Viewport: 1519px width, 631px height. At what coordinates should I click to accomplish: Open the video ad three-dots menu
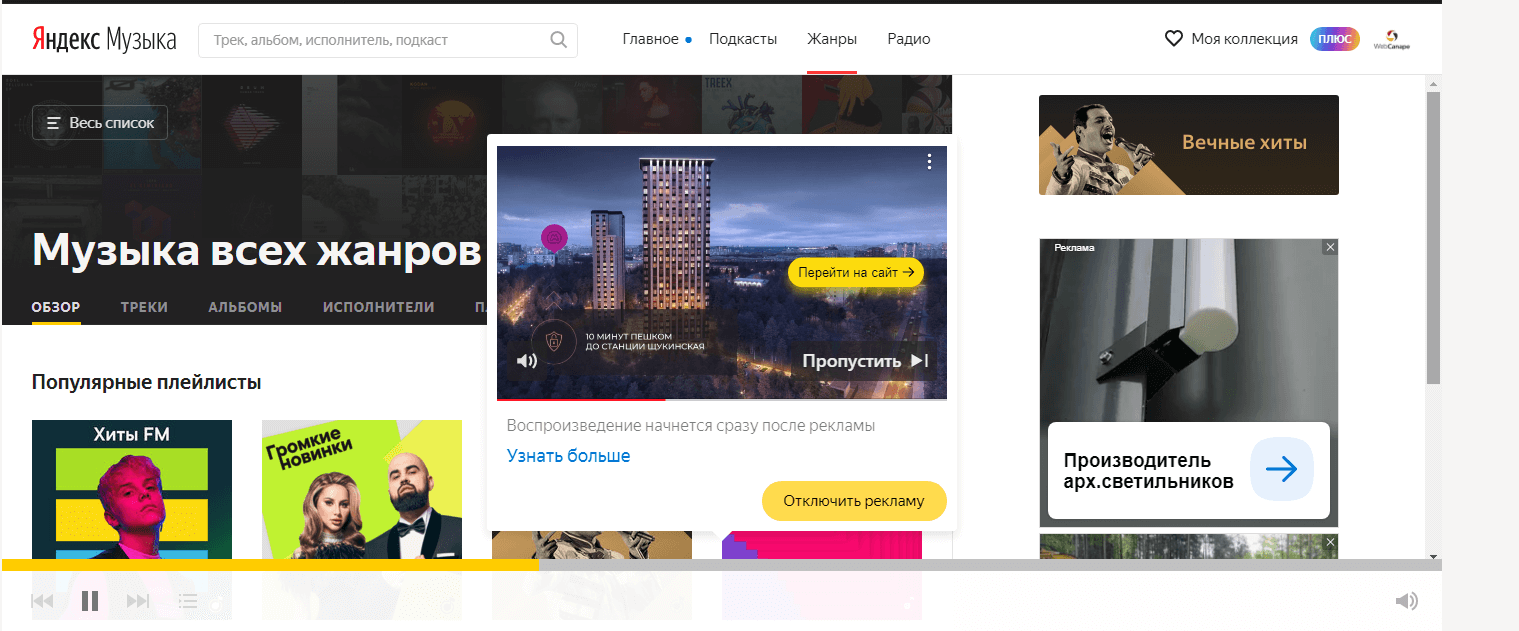point(929,161)
